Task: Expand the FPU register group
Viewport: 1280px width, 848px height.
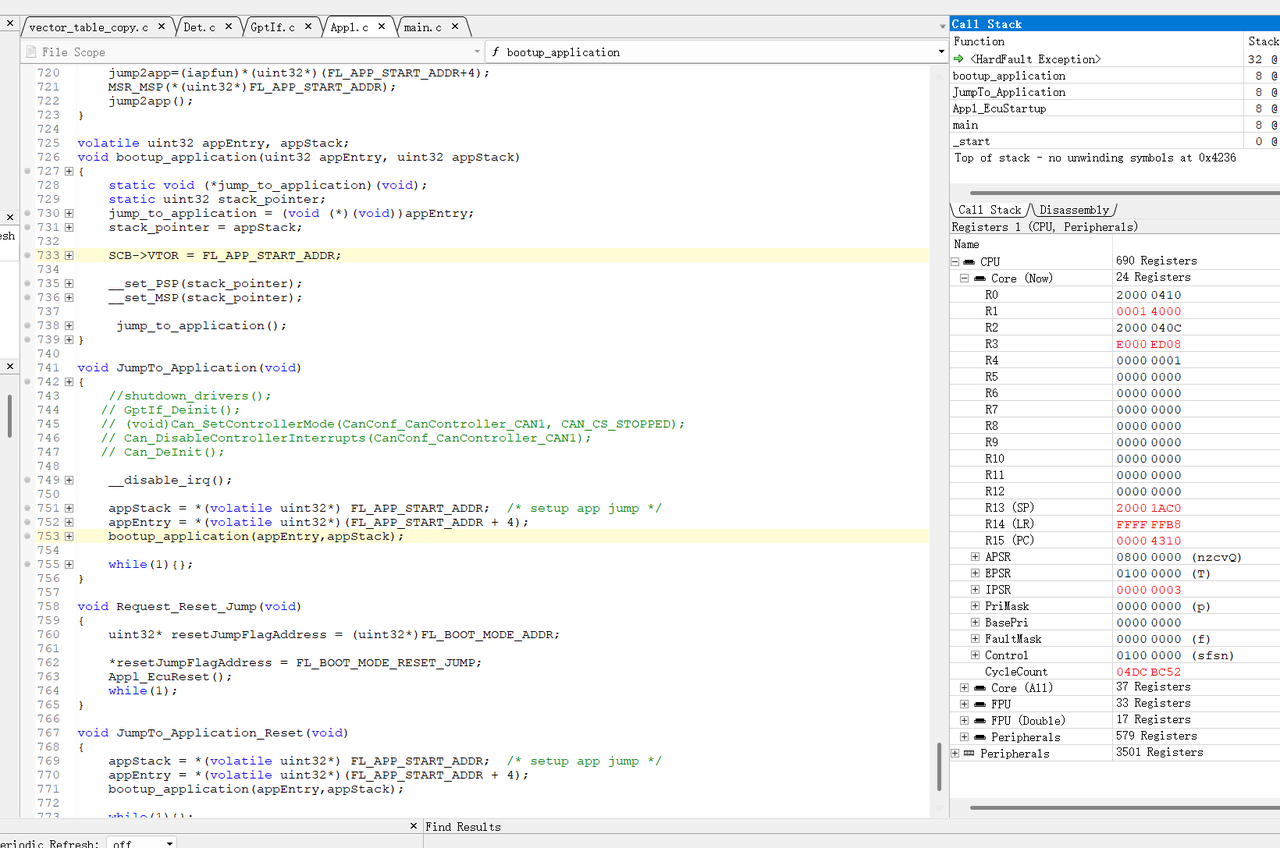Action: 965,704
